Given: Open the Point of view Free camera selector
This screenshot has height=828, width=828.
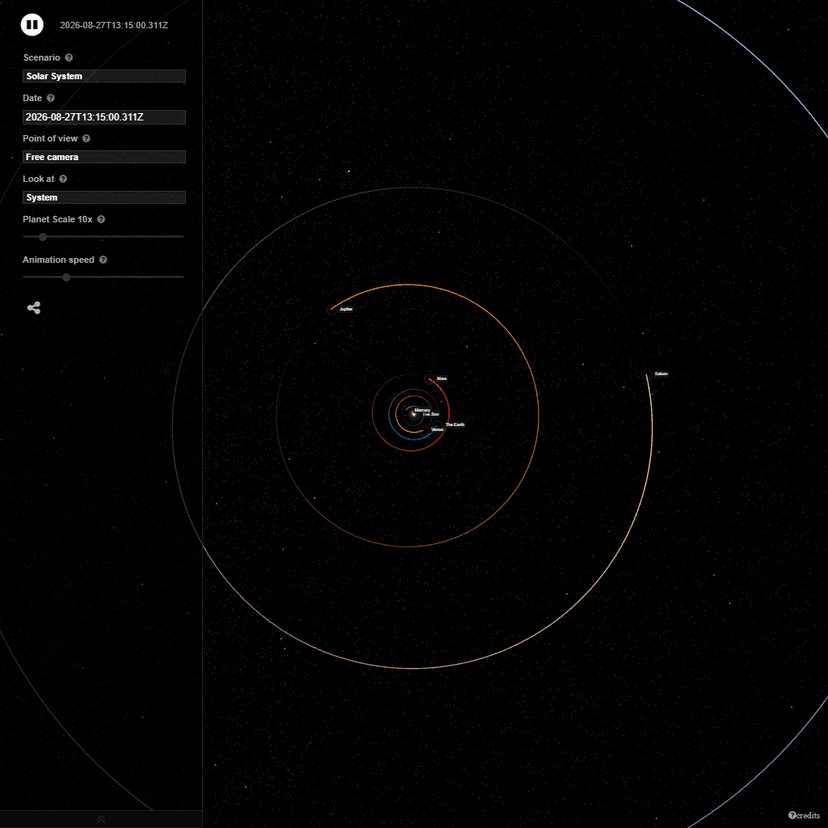Looking at the screenshot, I should coord(103,157).
